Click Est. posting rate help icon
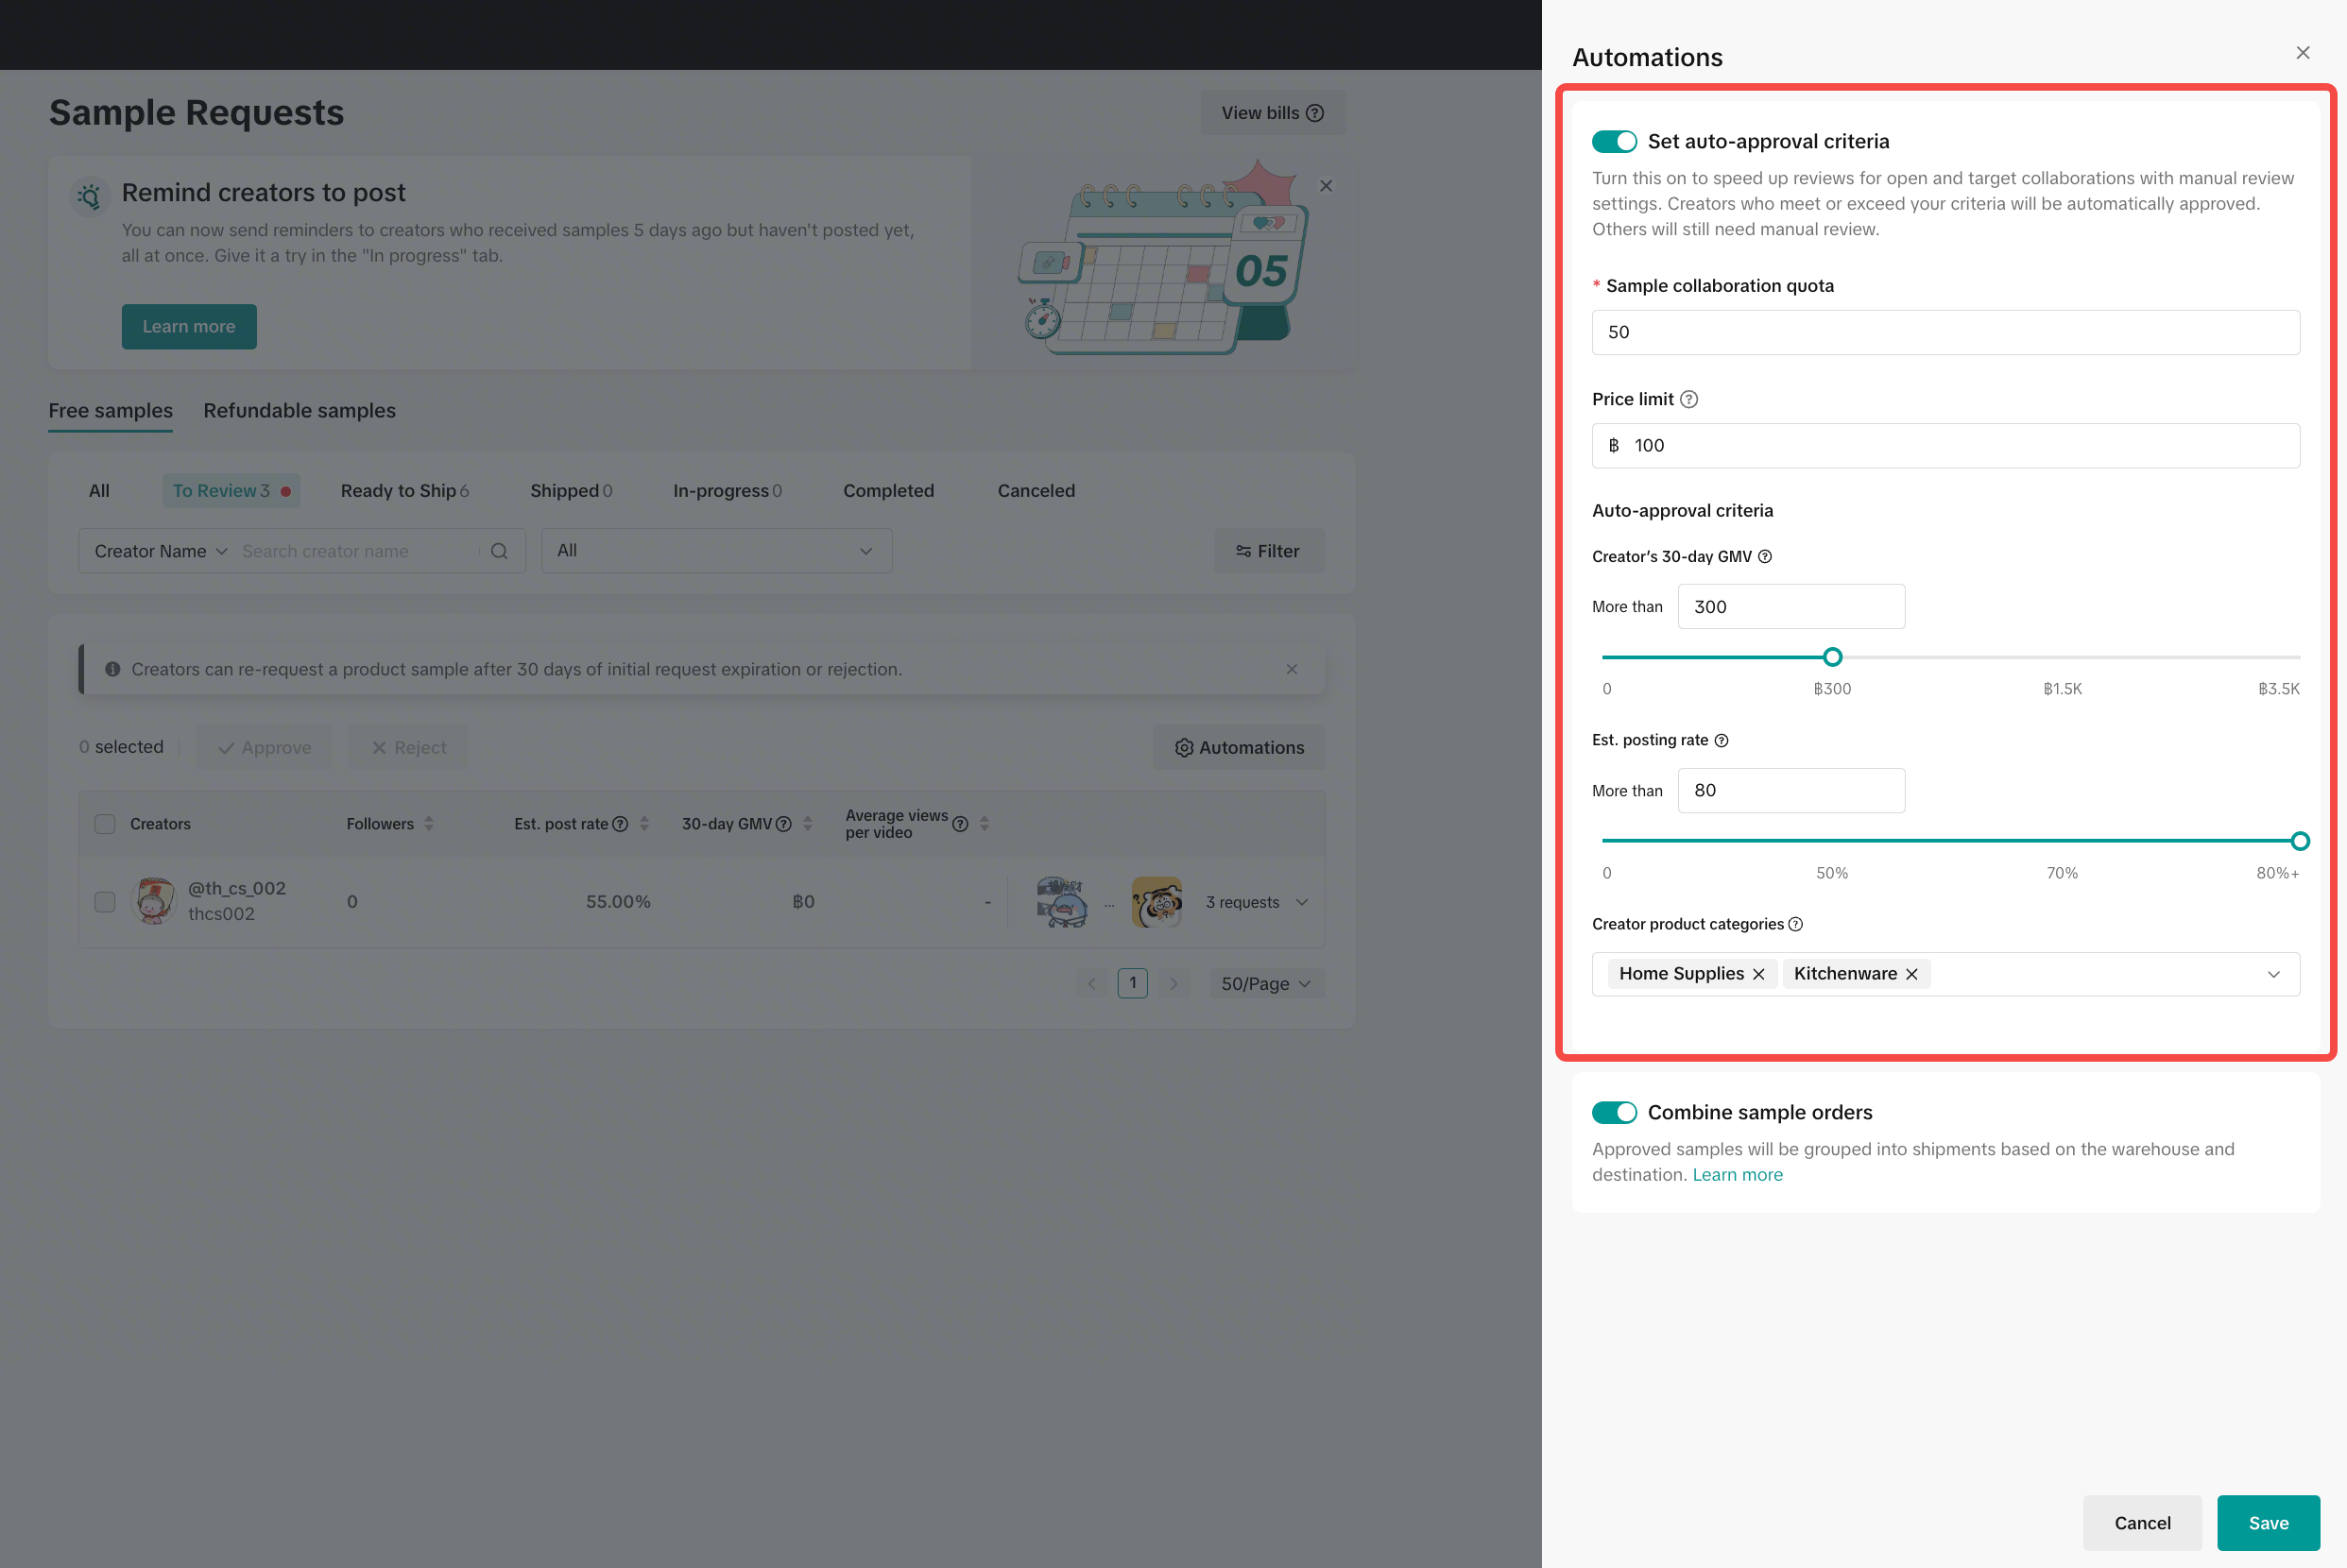Viewport: 2347px width, 1568px height. [1721, 741]
